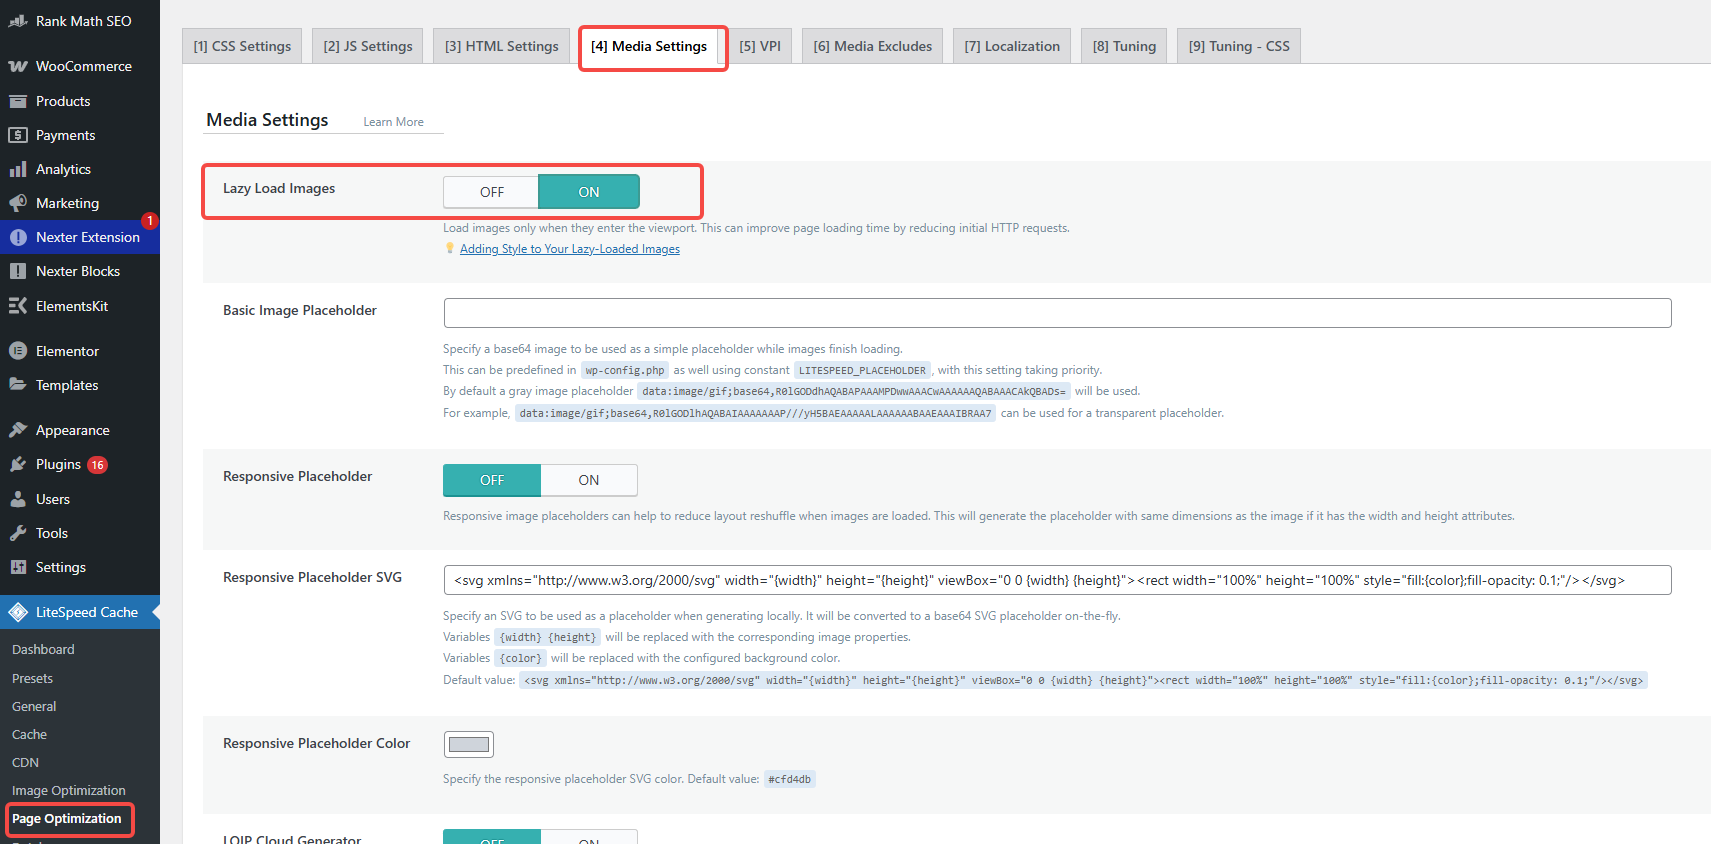The image size is (1711, 844).
Task: Click the WooCommerce icon in sidebar
Action: (x=18, y=66)
